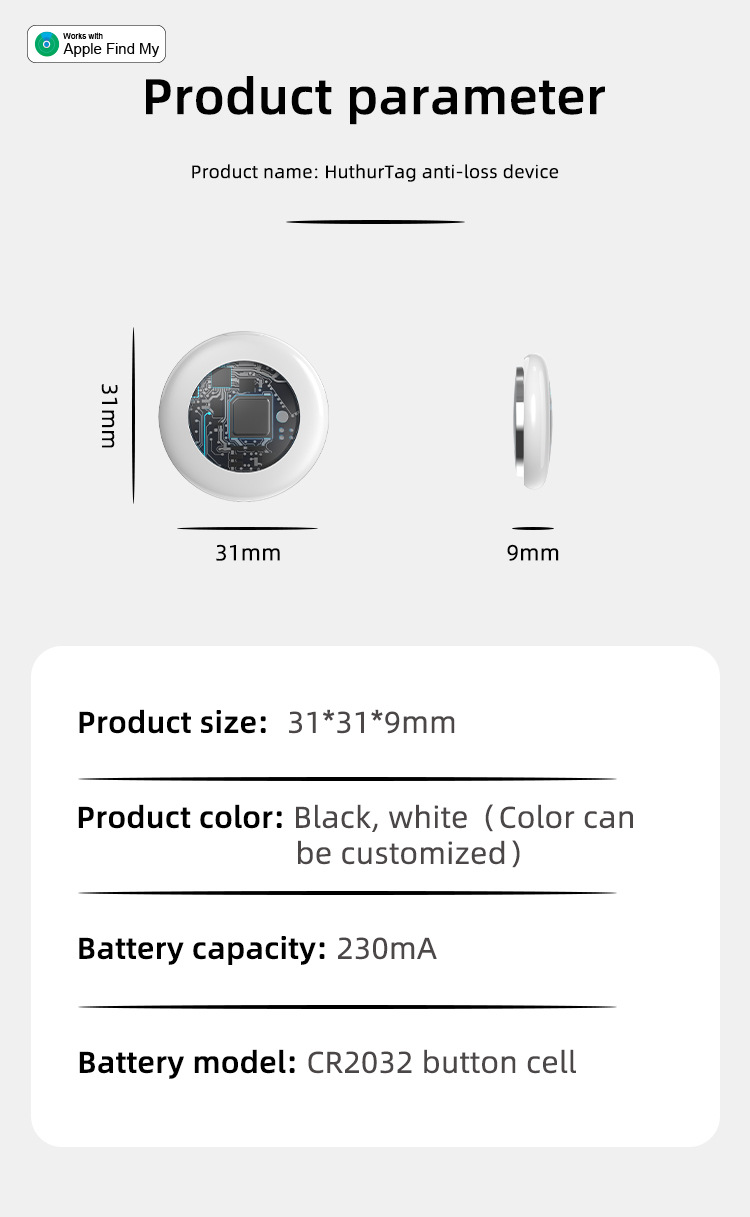Click the "Product parameter" heading

pyautogui.click(x=374, y=97)
